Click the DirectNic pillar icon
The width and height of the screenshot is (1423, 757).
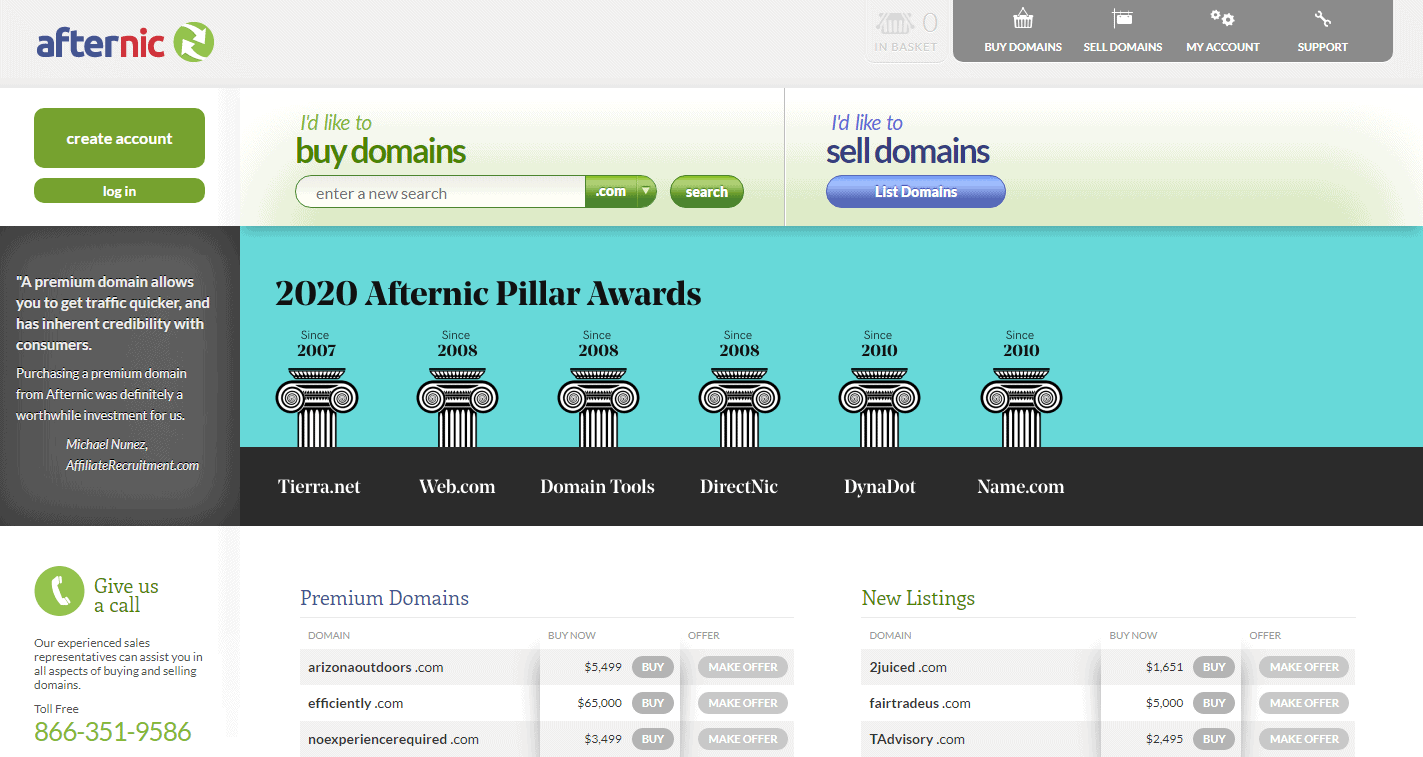(739, 407)
